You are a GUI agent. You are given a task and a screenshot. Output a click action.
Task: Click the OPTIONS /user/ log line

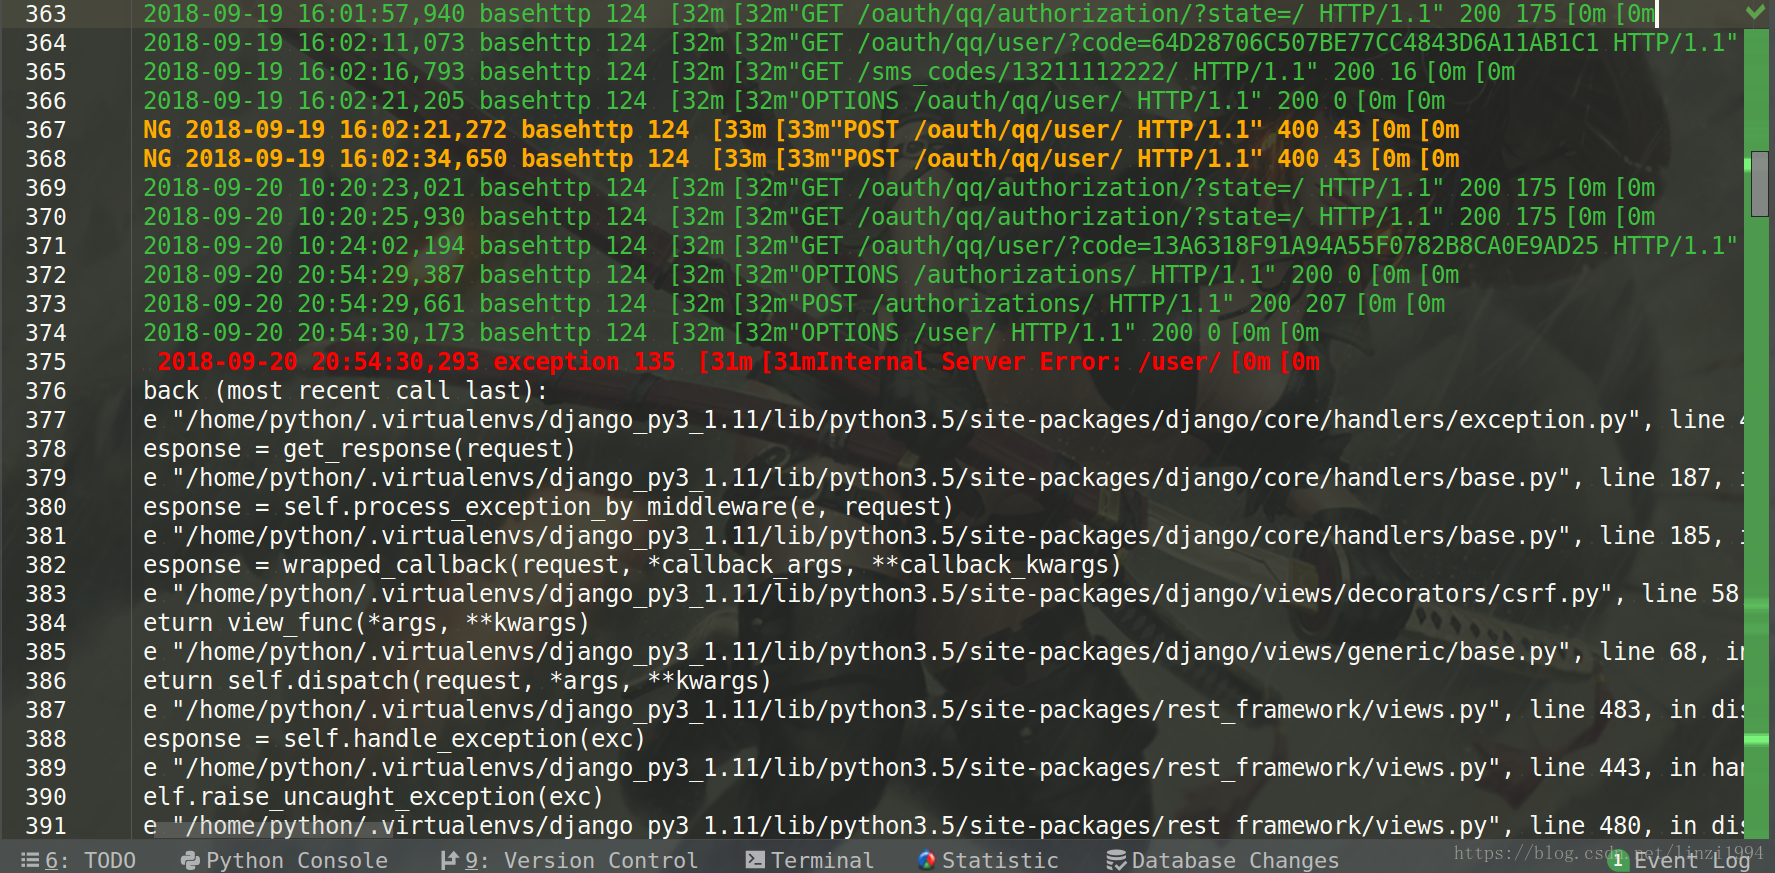tap(731, 333)
